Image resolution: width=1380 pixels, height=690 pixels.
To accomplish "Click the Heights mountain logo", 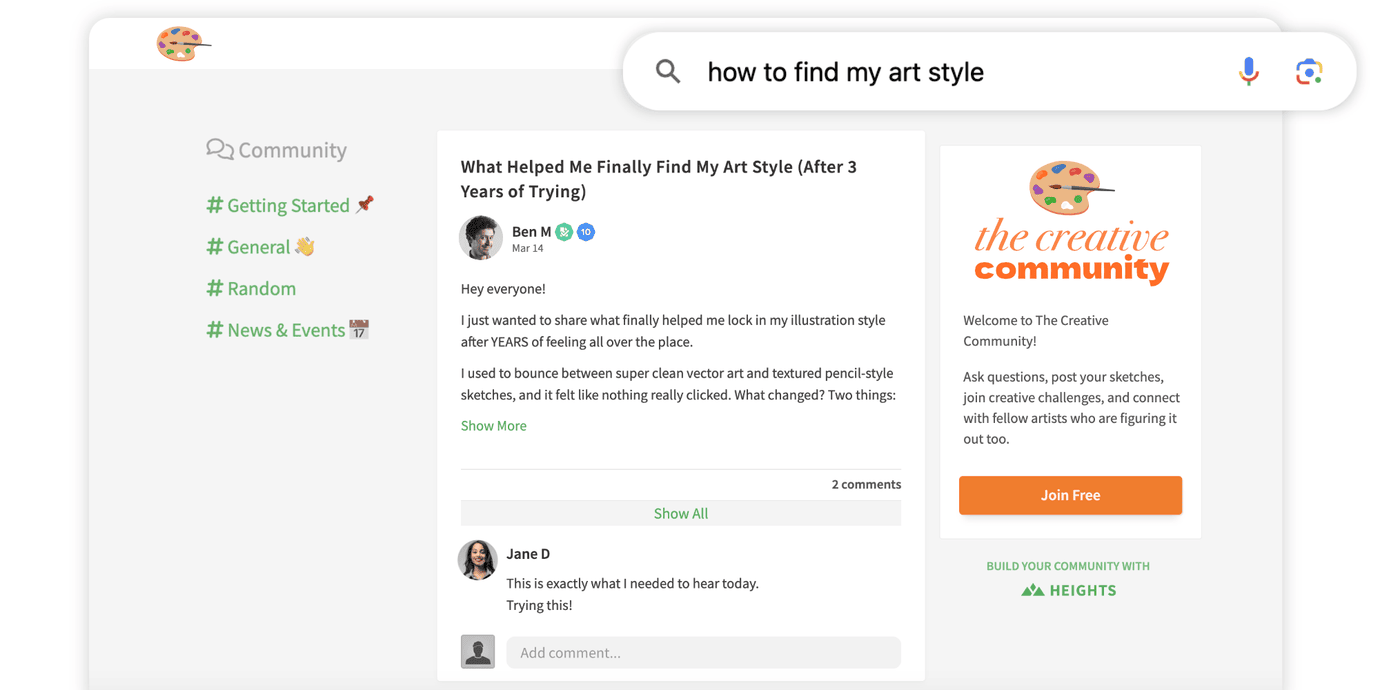I will pyautogui.click(x=1033, y=590).
